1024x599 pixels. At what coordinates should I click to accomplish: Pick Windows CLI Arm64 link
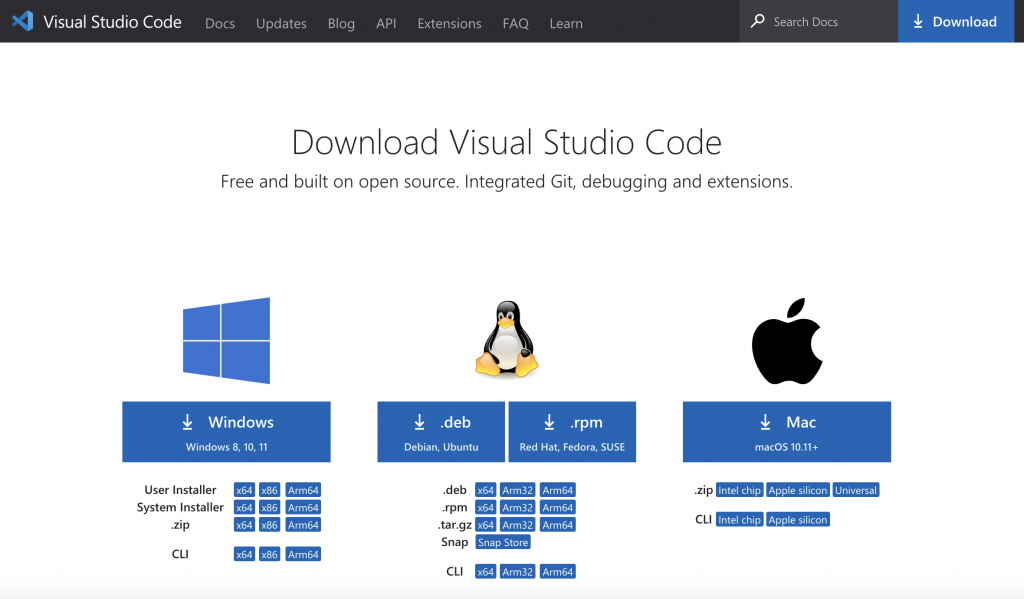pos(303,554)
